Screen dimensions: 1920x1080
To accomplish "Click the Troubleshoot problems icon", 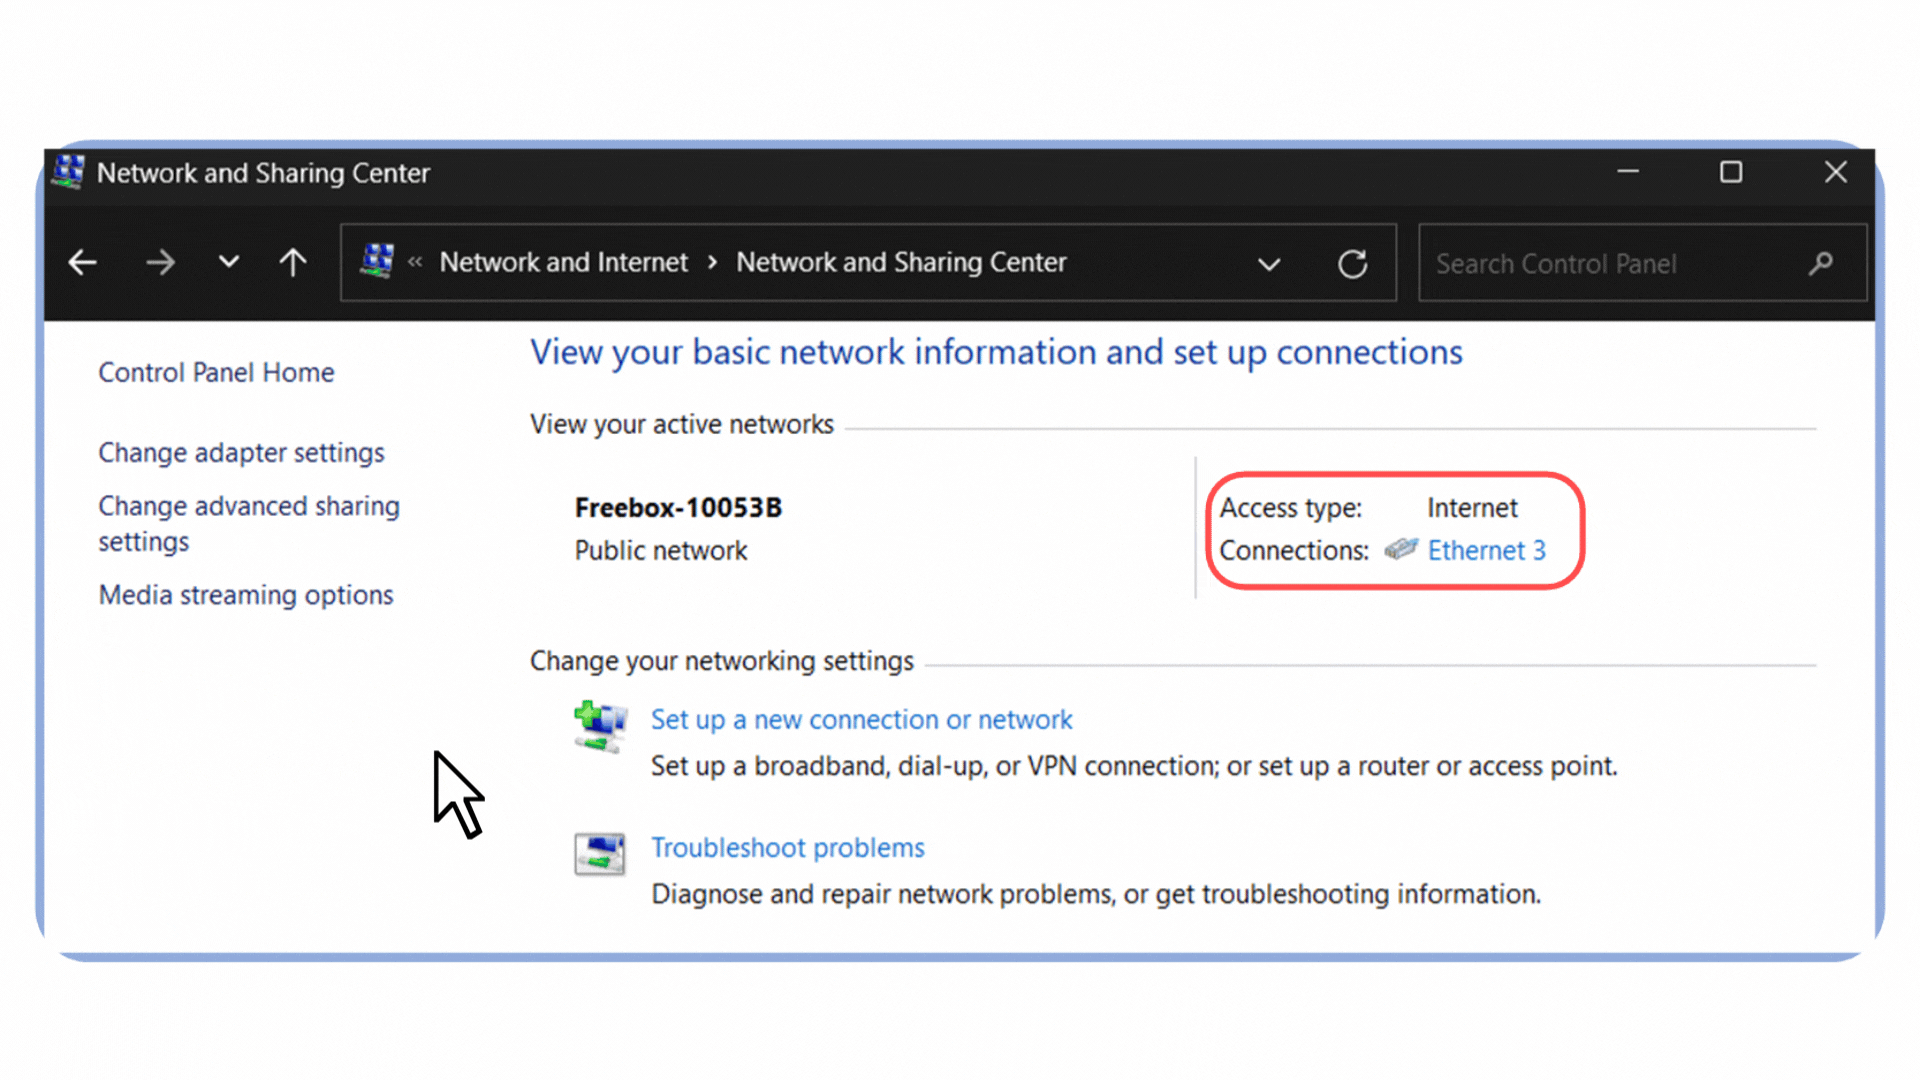I will pos(599,854).
